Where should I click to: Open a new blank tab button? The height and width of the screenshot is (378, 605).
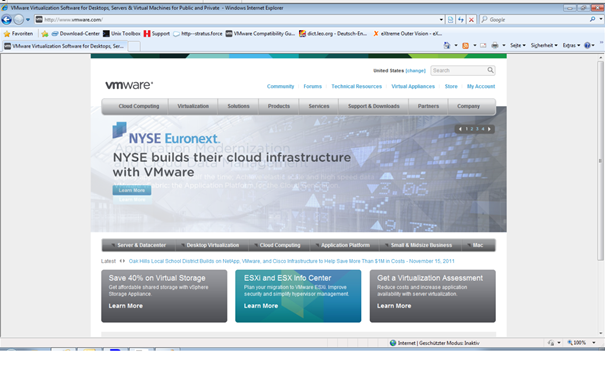click(134, 47)
